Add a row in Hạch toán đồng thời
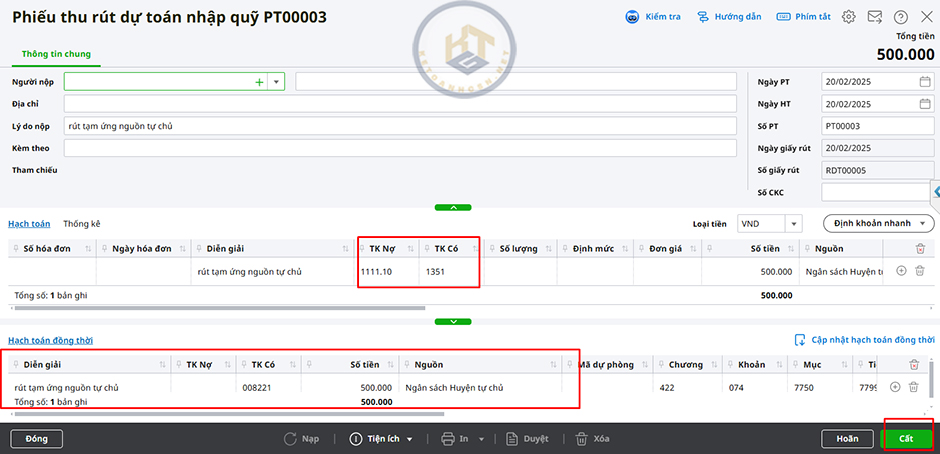 tap(895, 387)
